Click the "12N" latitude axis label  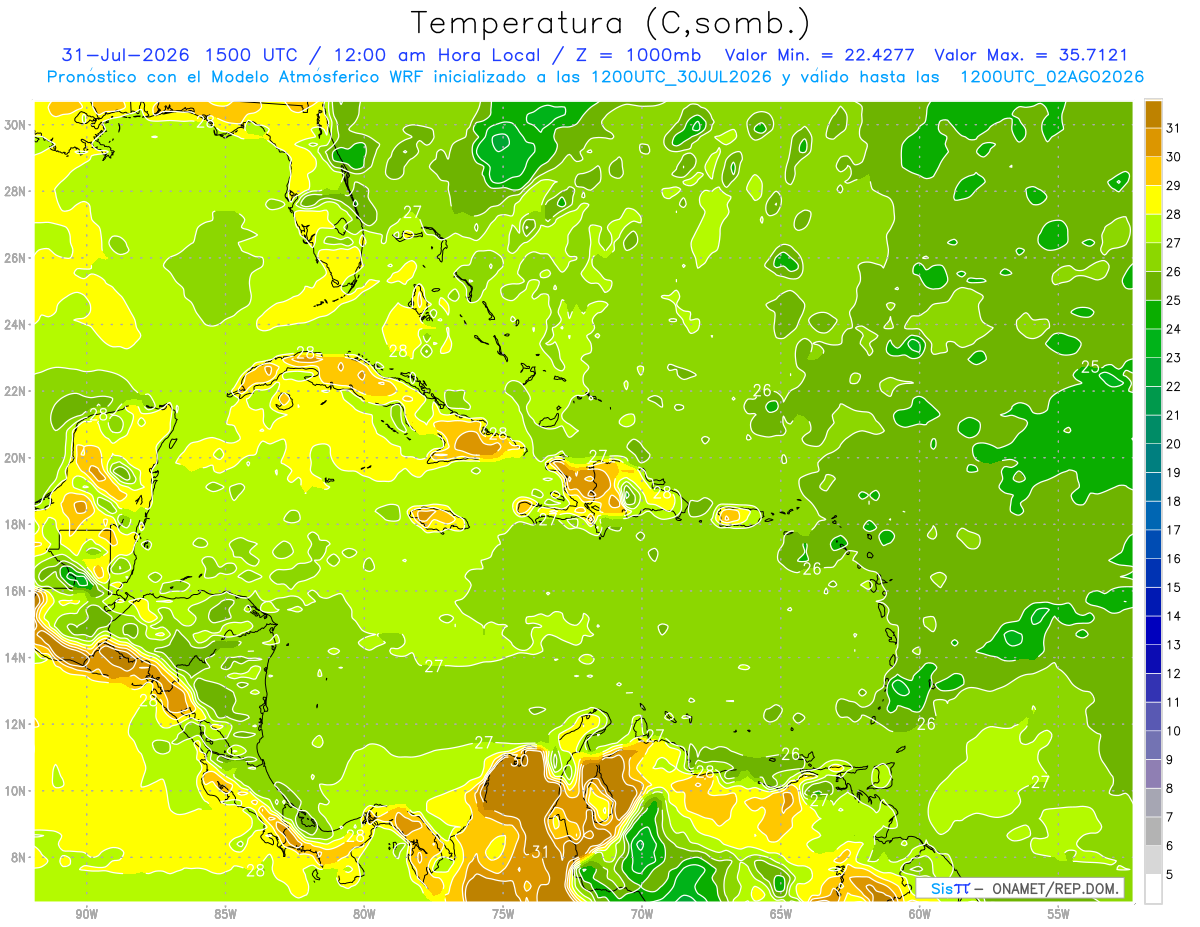click(x=15, y=724)
